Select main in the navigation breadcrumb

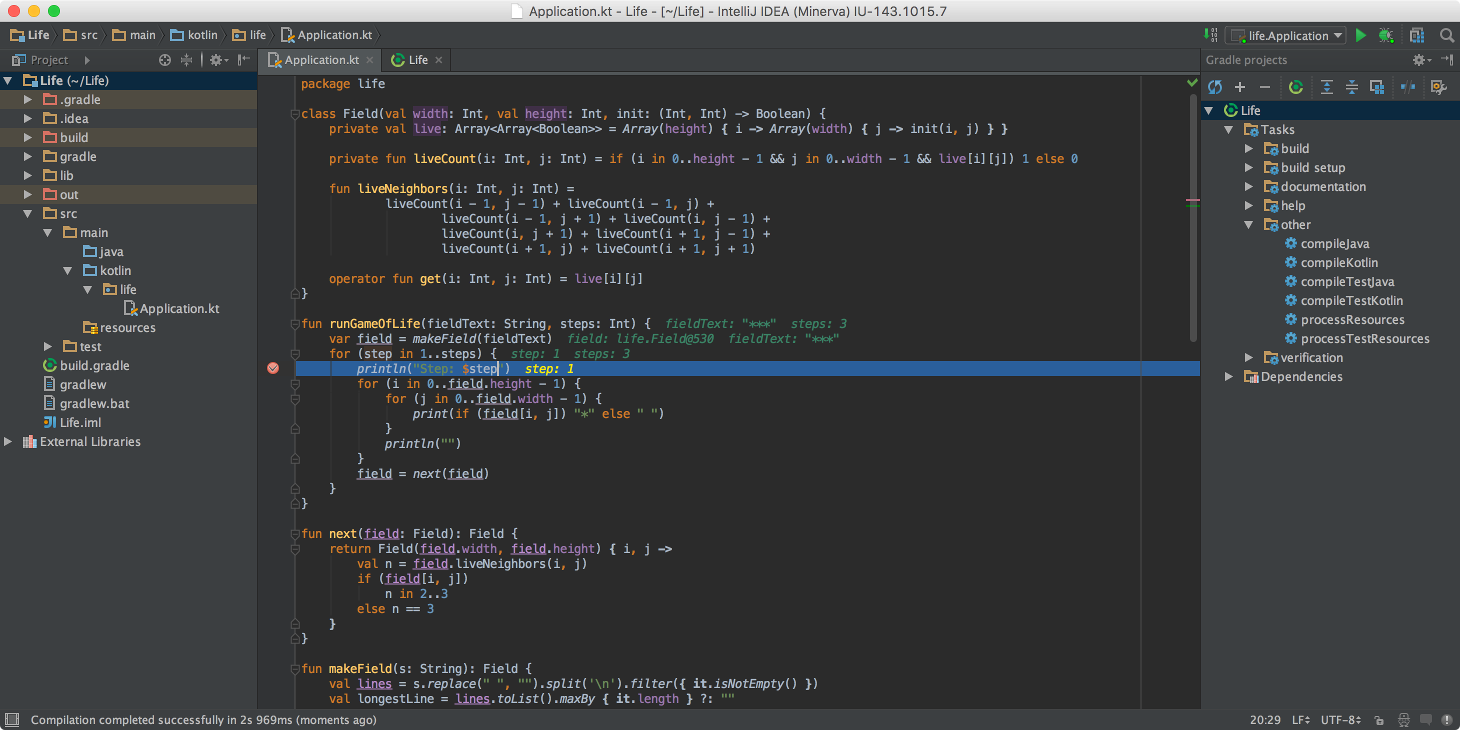[134, 35]
